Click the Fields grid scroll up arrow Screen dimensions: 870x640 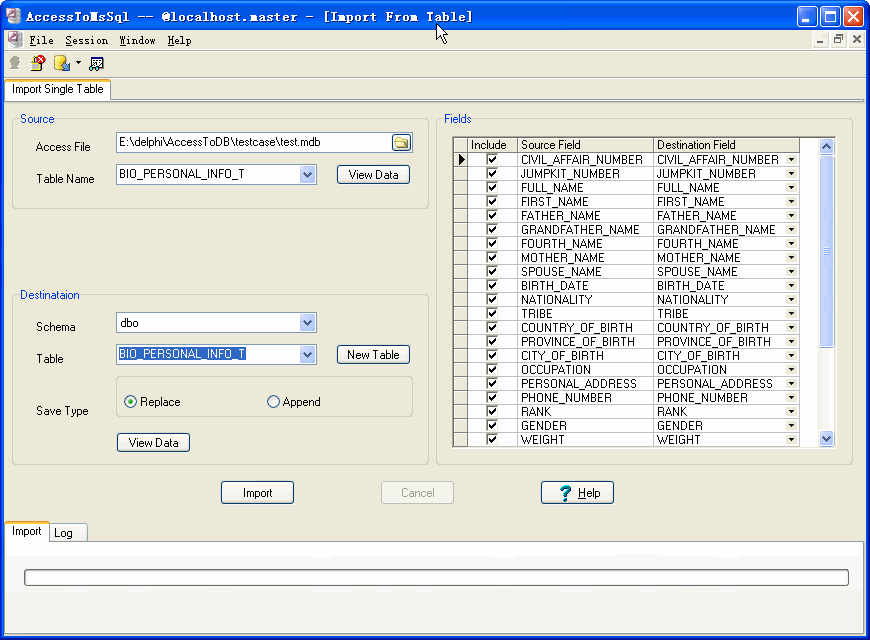coord(826,147)
